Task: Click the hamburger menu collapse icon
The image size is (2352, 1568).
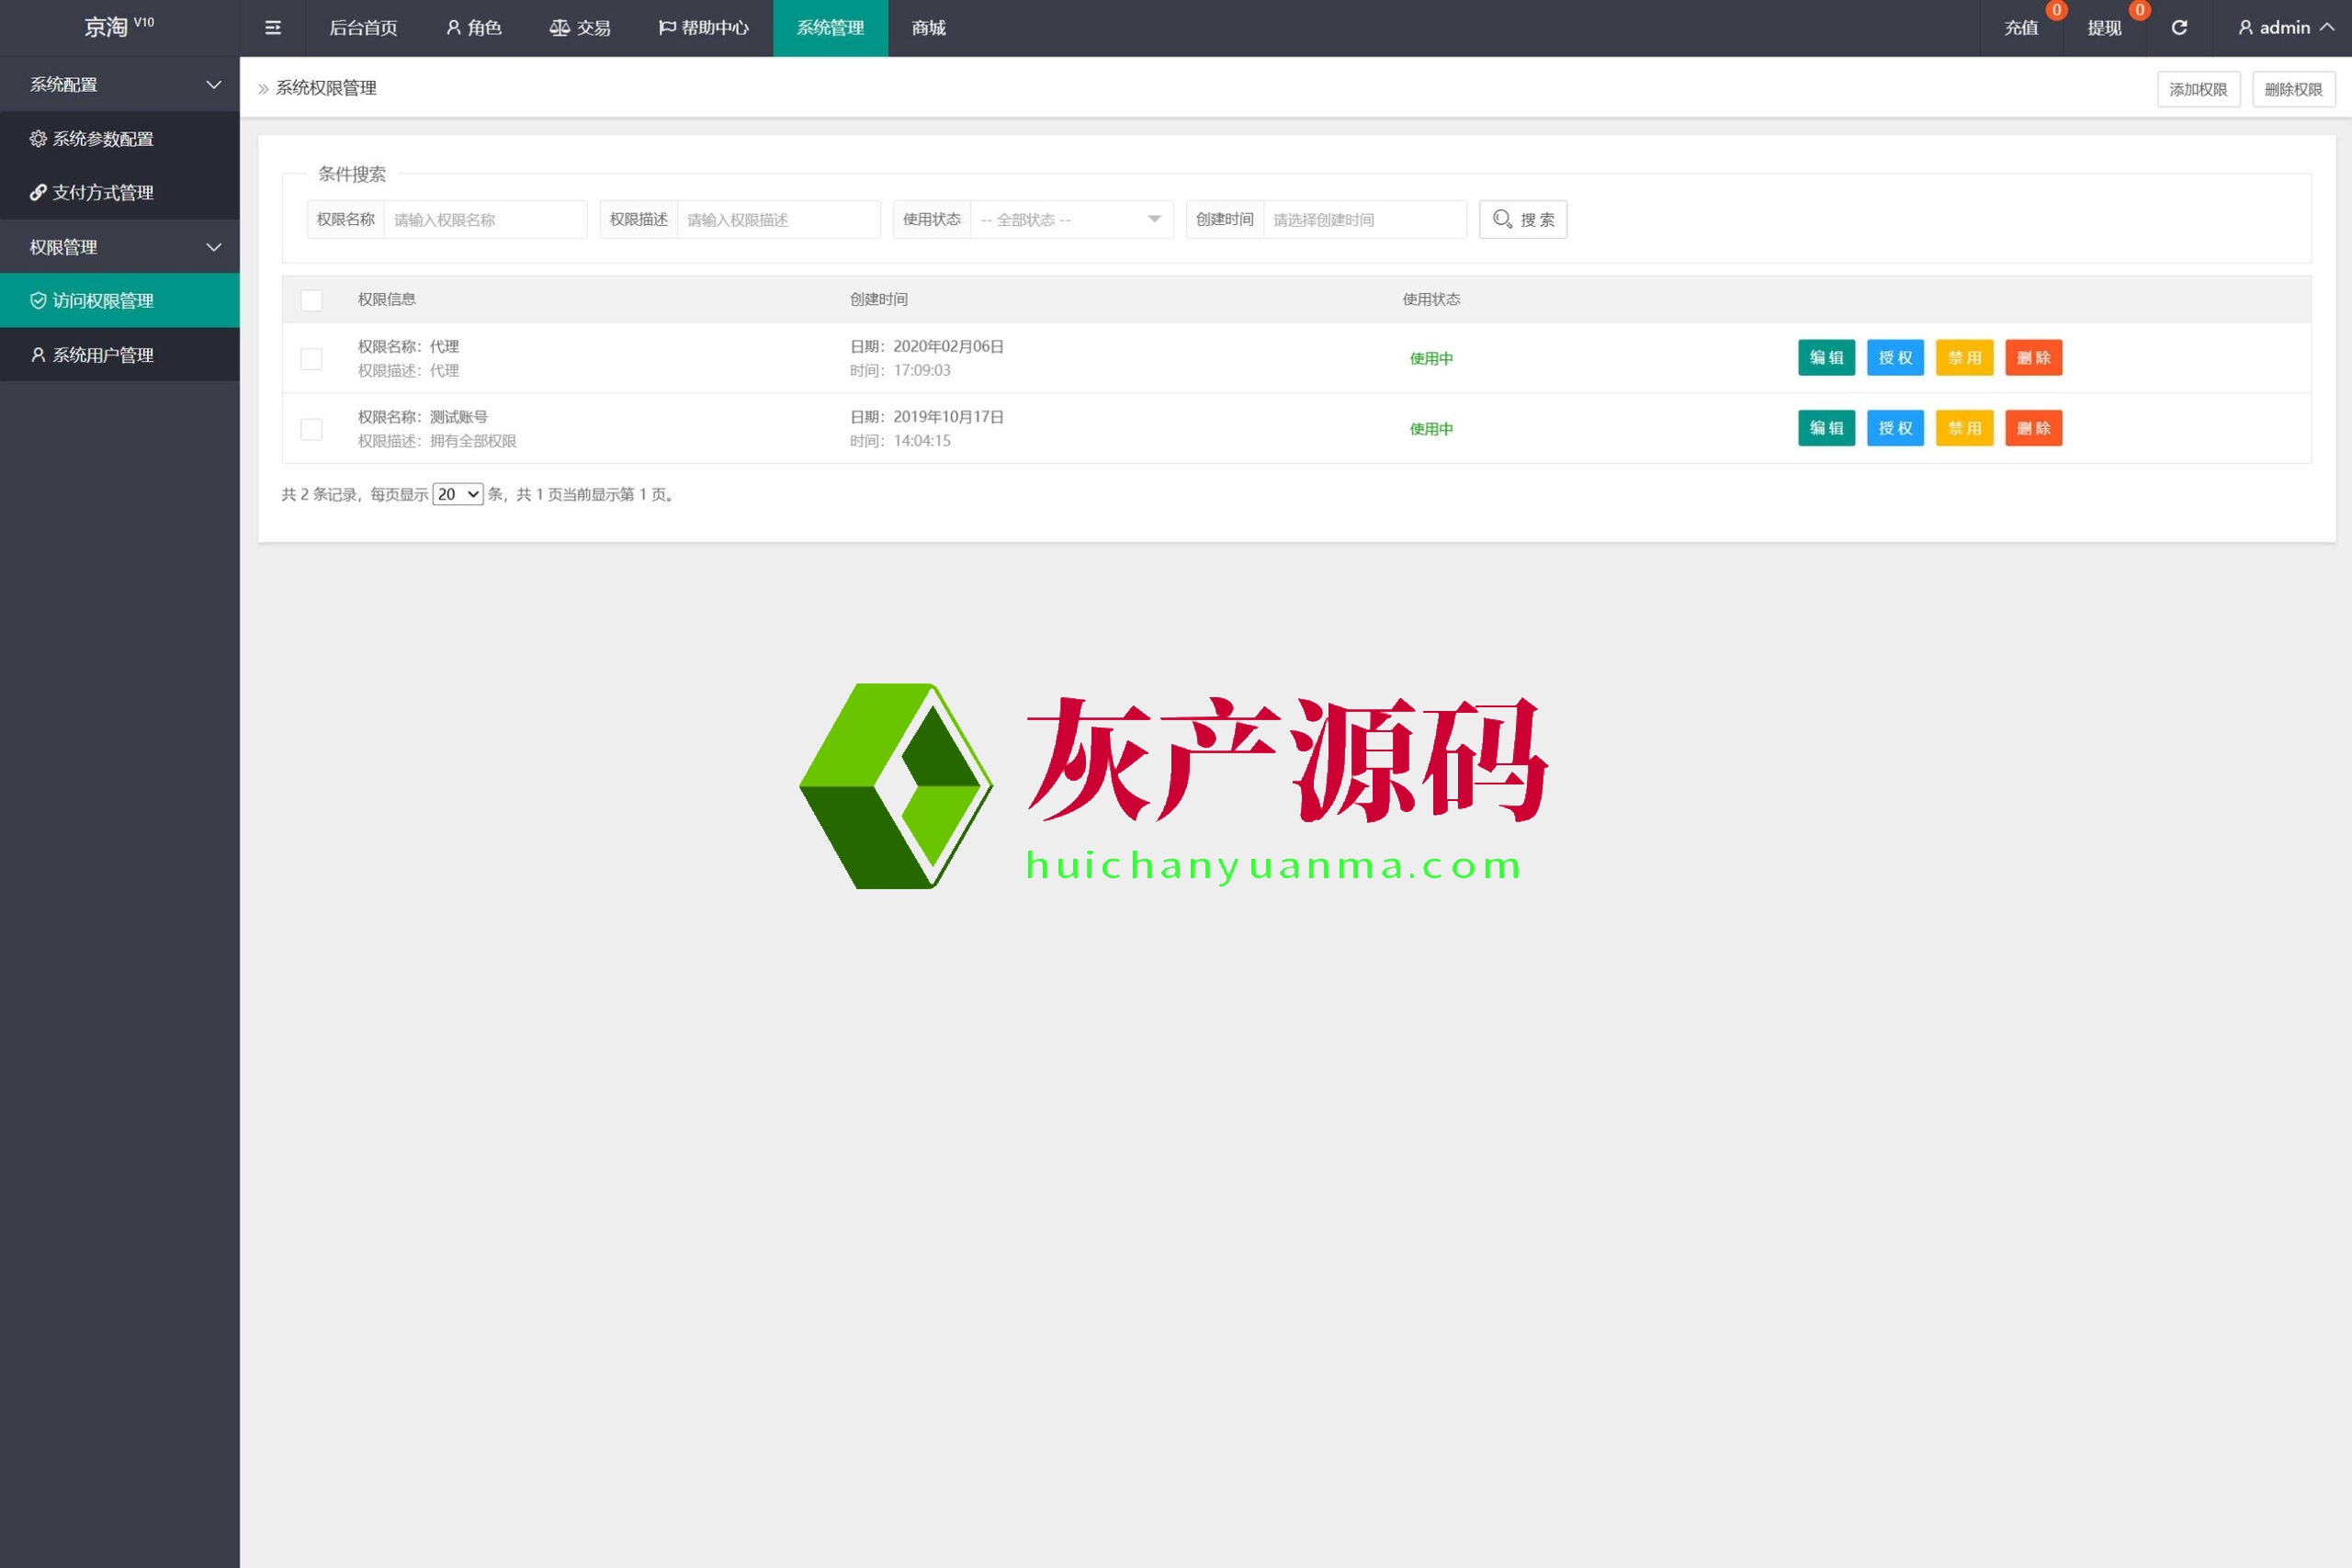Action: coord(272,28)
